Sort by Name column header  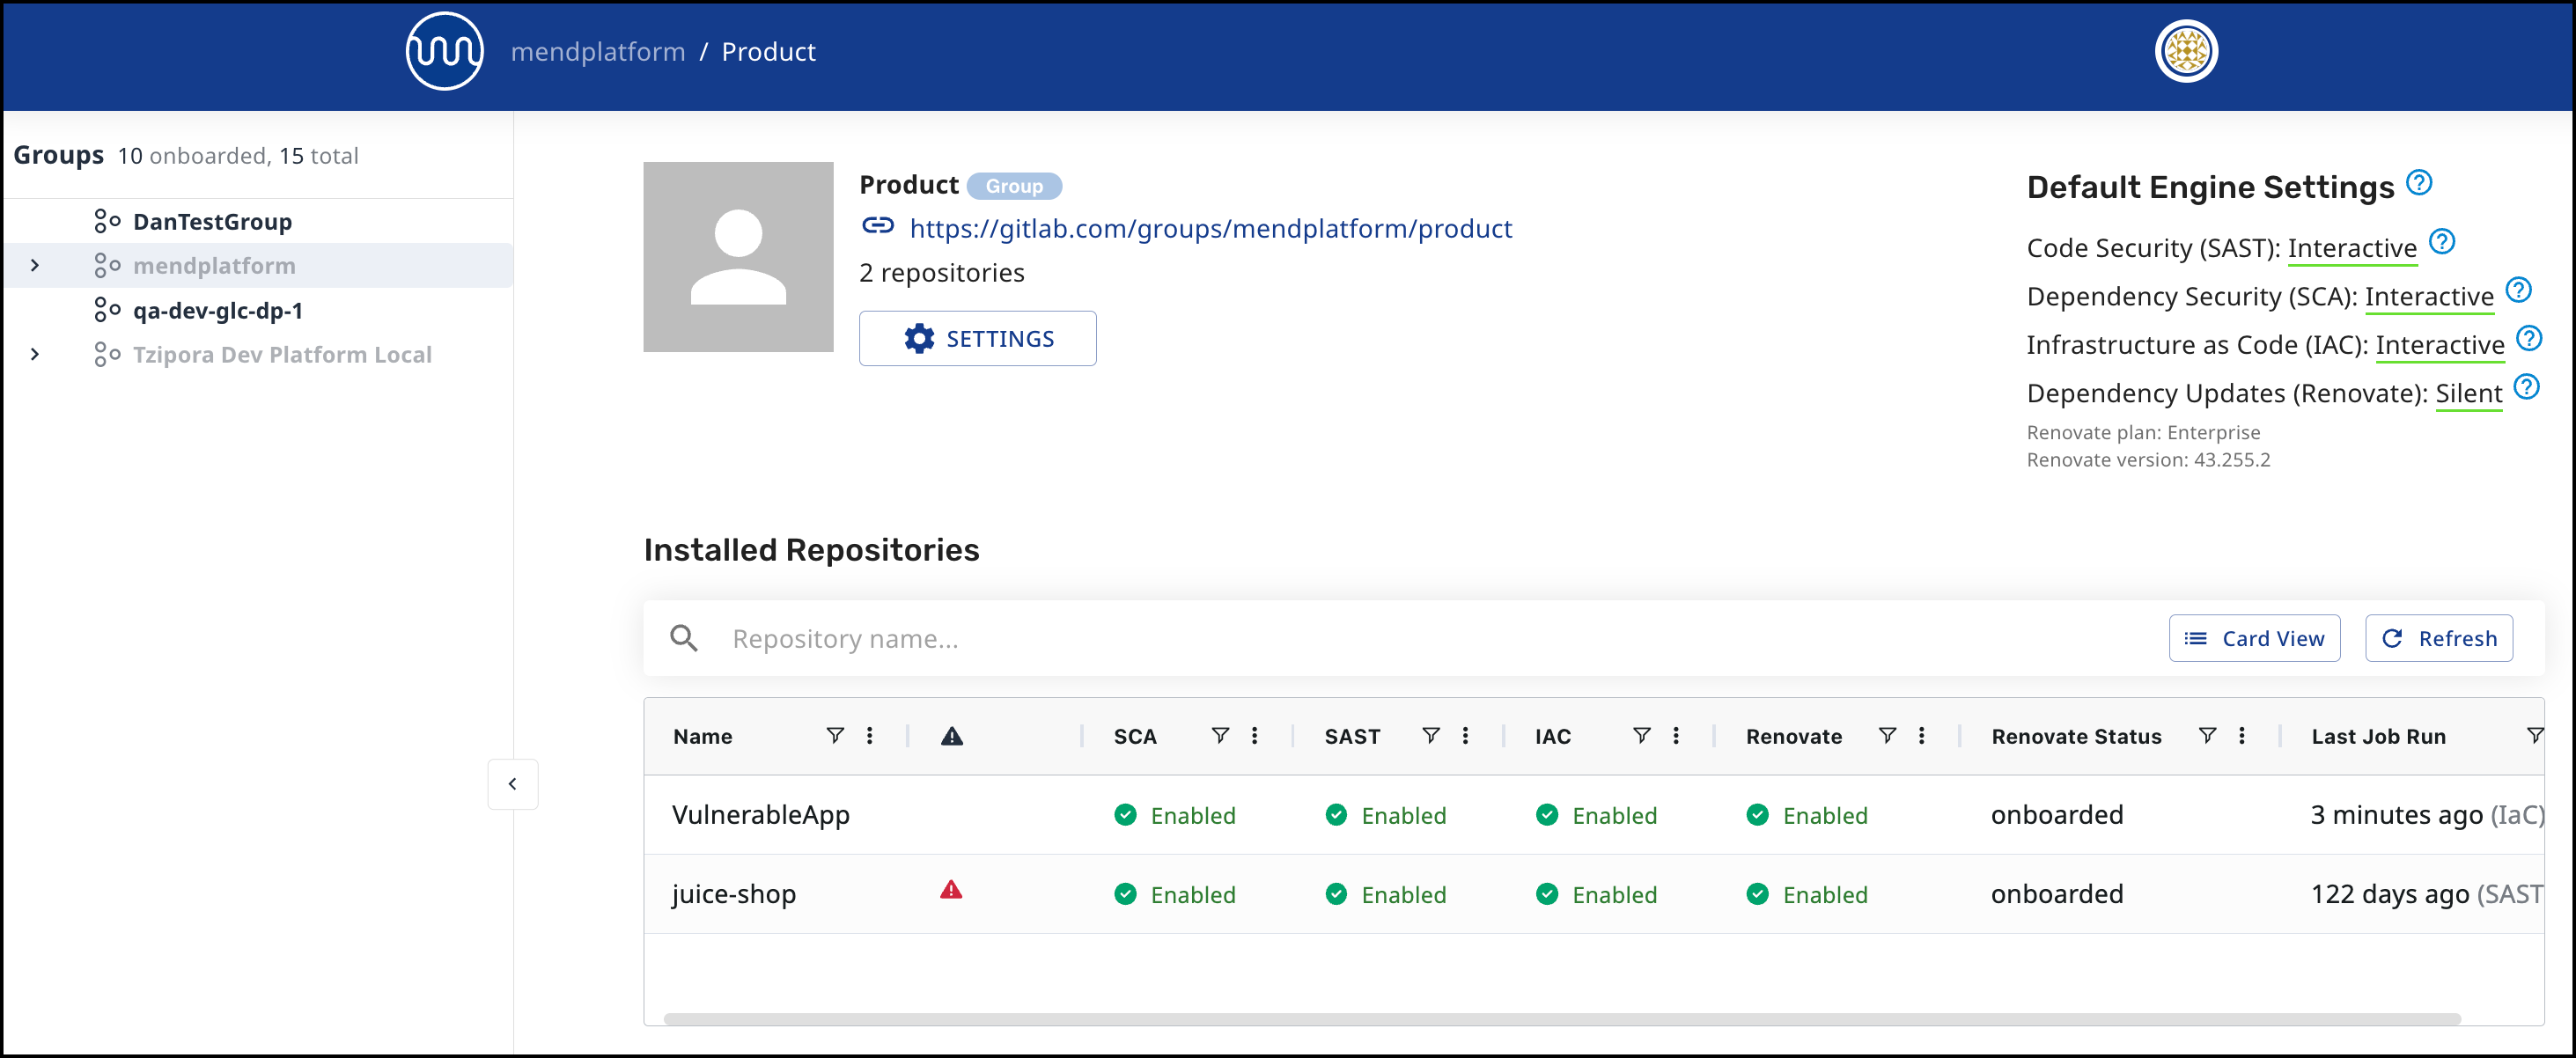(x=702, y=736)
